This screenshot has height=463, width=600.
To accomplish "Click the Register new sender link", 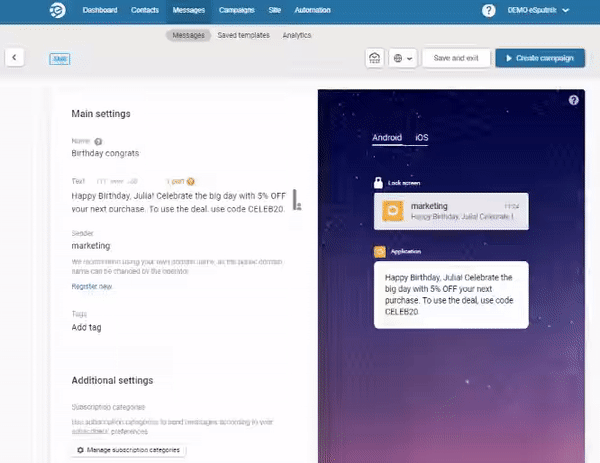I will click(x=92, y=286).
